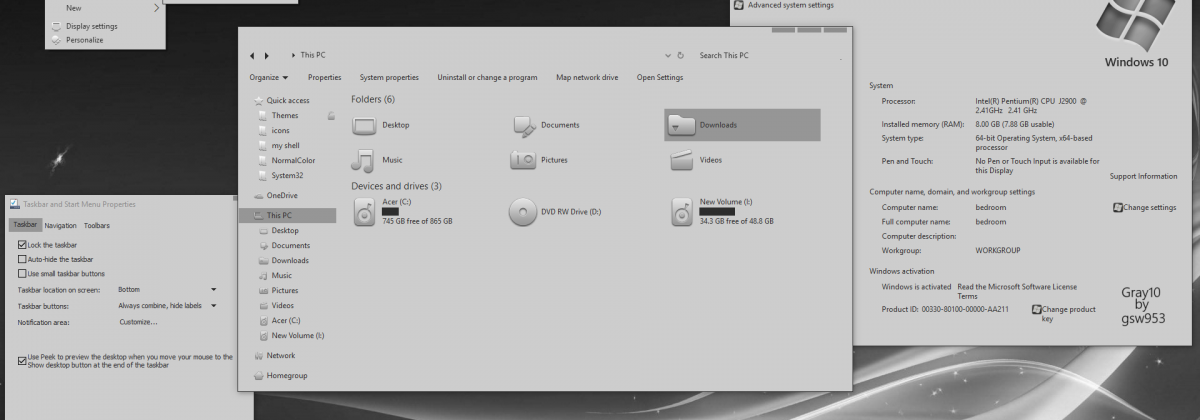Select This PC in navigation pane
This screenshot has height=420, width=1200.
(287, 215)
